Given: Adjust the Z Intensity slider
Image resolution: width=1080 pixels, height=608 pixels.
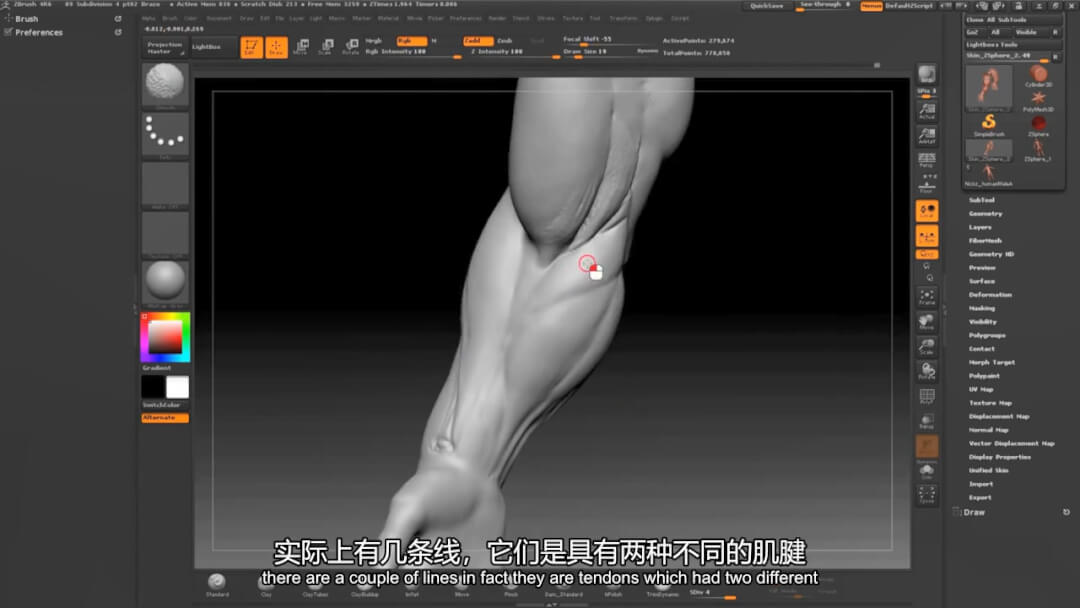Looking at the screenshot, I should tap(512, 52).
